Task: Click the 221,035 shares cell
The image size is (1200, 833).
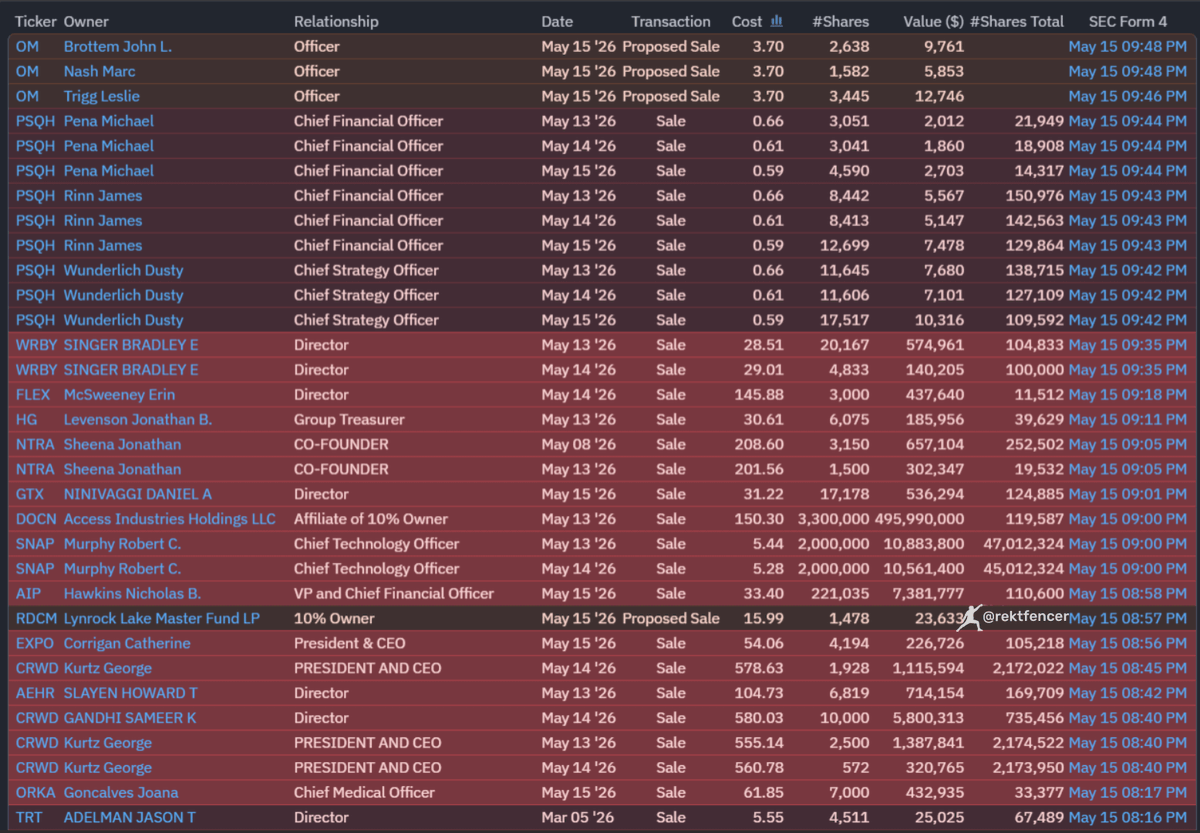Action: click(x=843, y=593)
